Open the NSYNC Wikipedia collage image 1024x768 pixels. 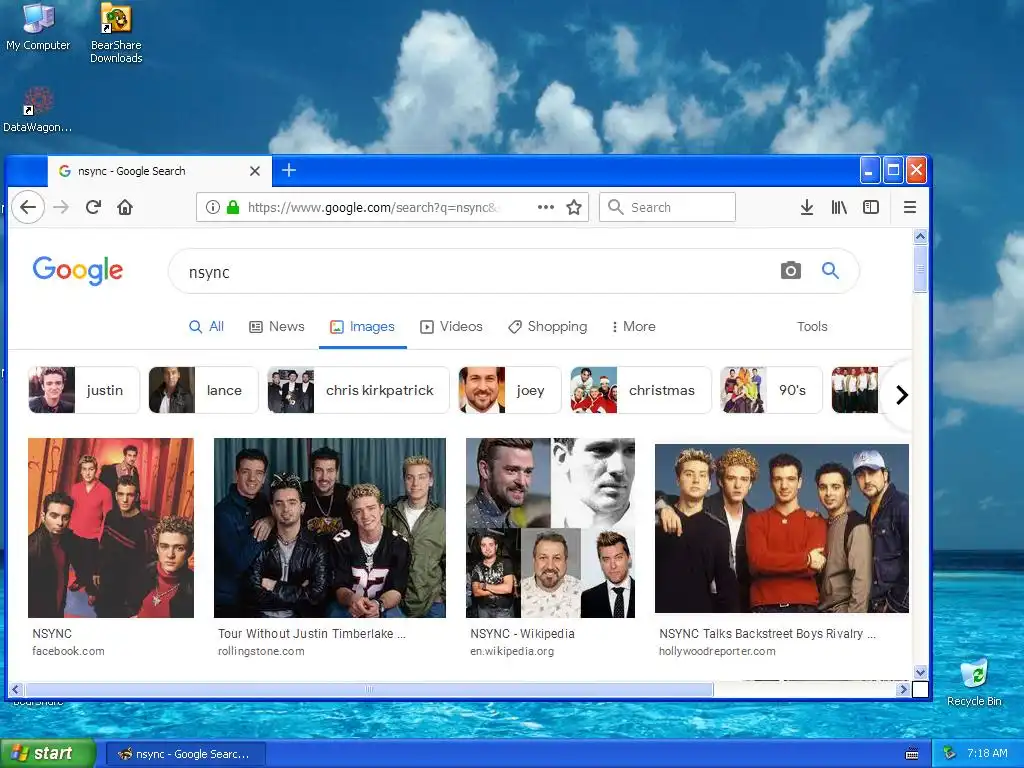(x=551, y=528)
